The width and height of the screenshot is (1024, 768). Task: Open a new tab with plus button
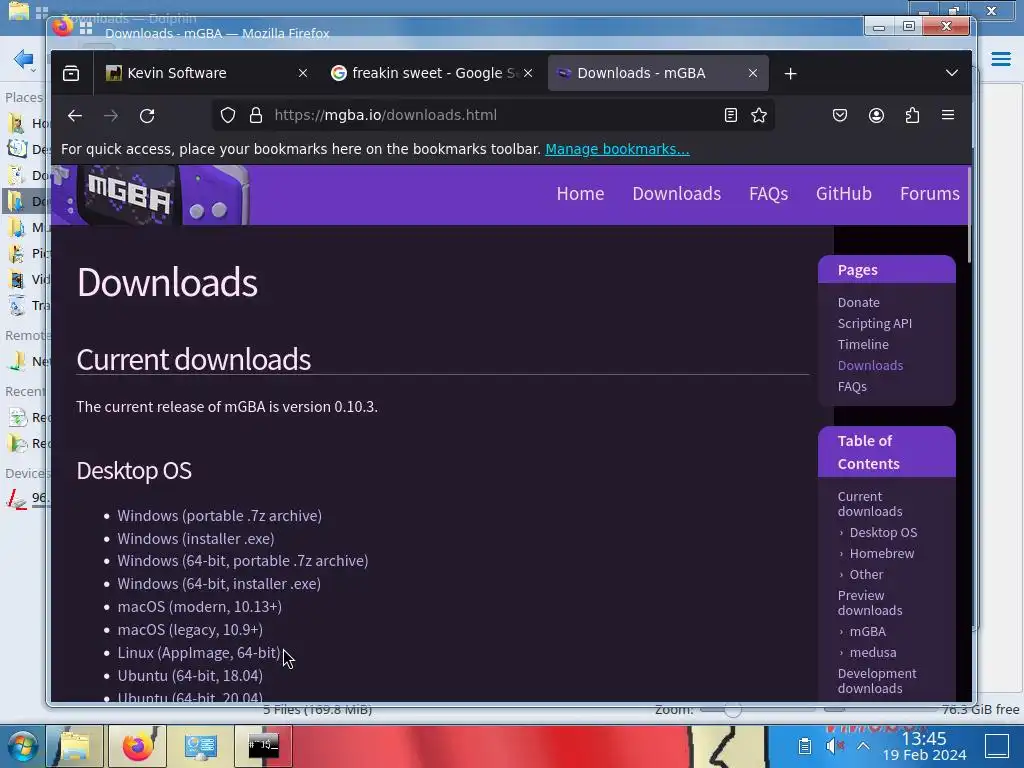[x=790, y=74]
